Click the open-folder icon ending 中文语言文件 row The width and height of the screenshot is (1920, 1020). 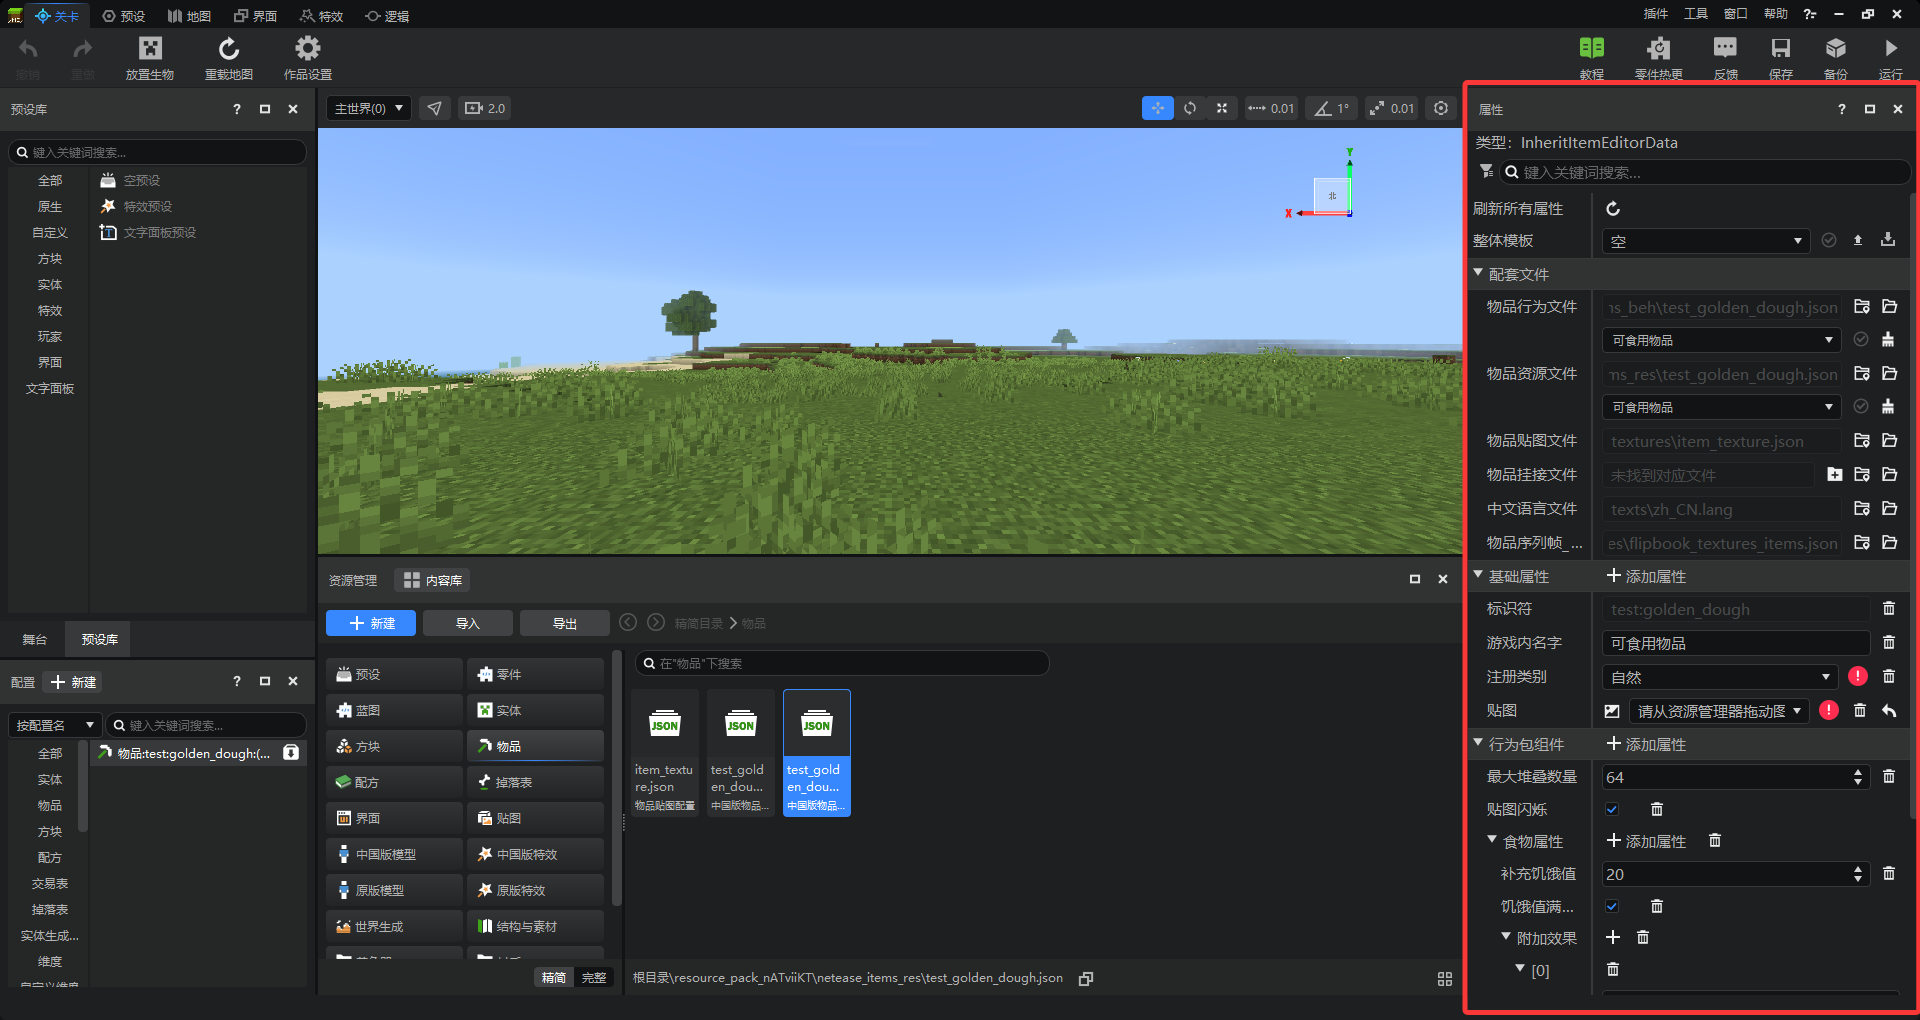pyautogui.click(x=1889, y=508)
